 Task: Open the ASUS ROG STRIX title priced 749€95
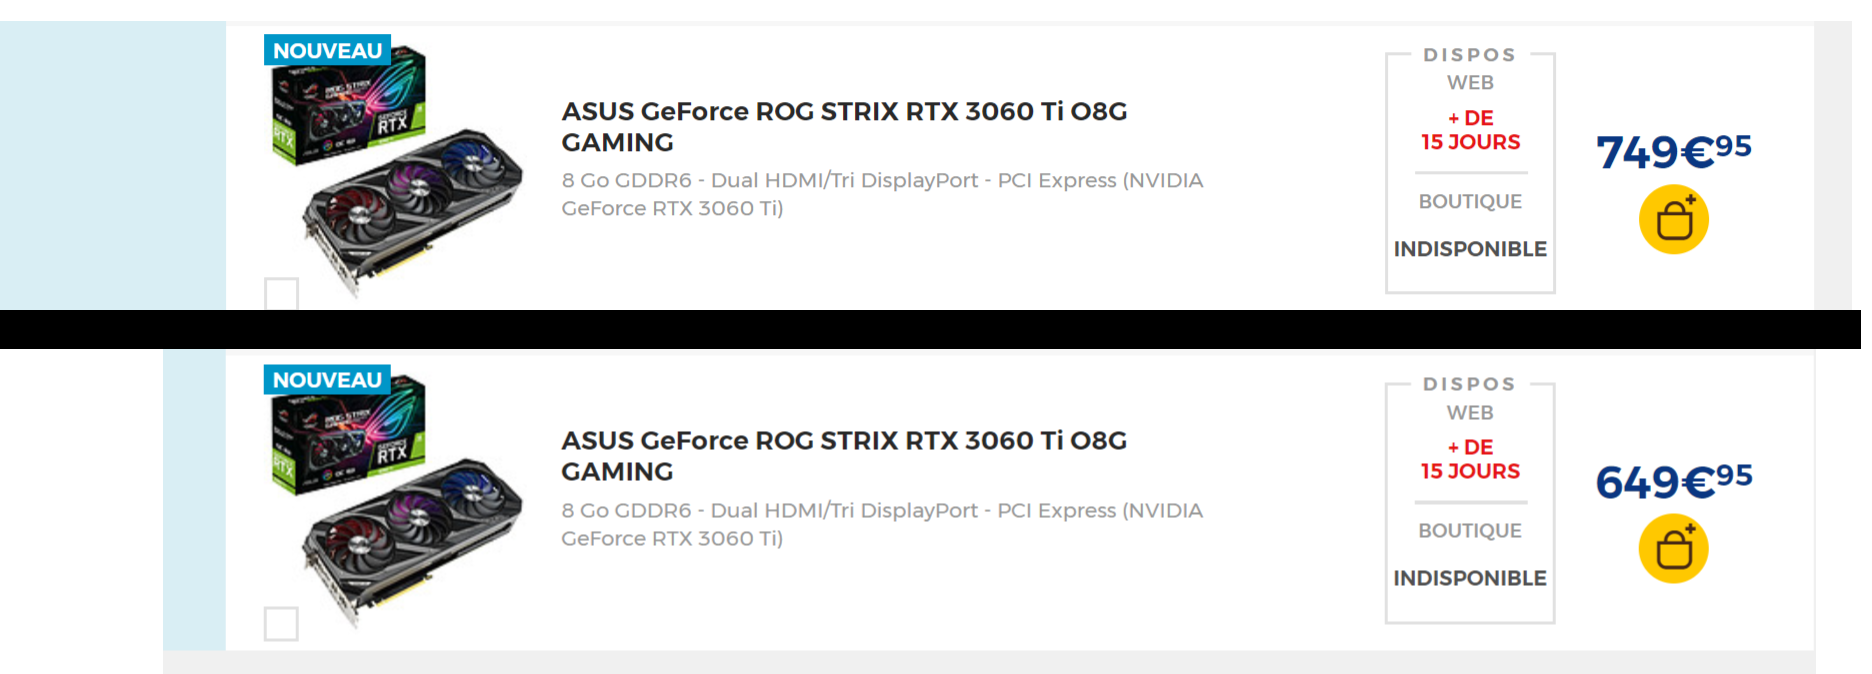843,126
